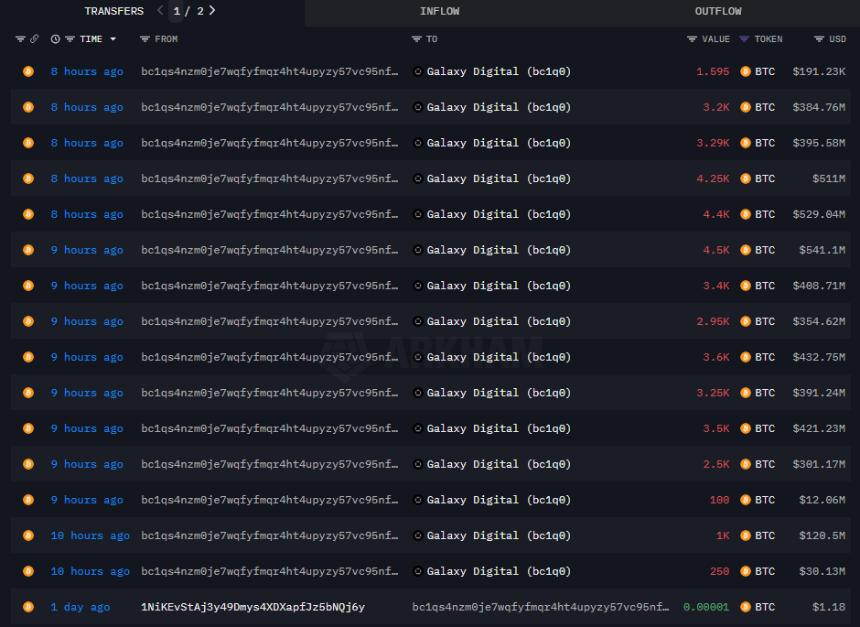Click the BTC token icon in the first row
This screenshot has width=860, height=627.
(x=742, y=71)
